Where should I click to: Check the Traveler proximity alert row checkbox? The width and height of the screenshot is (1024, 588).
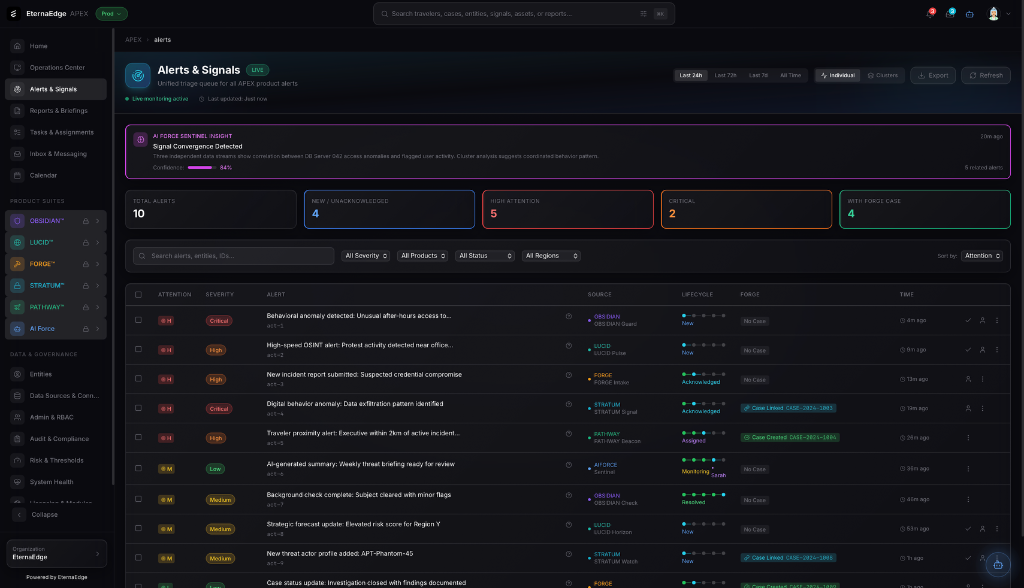point(138,437)
